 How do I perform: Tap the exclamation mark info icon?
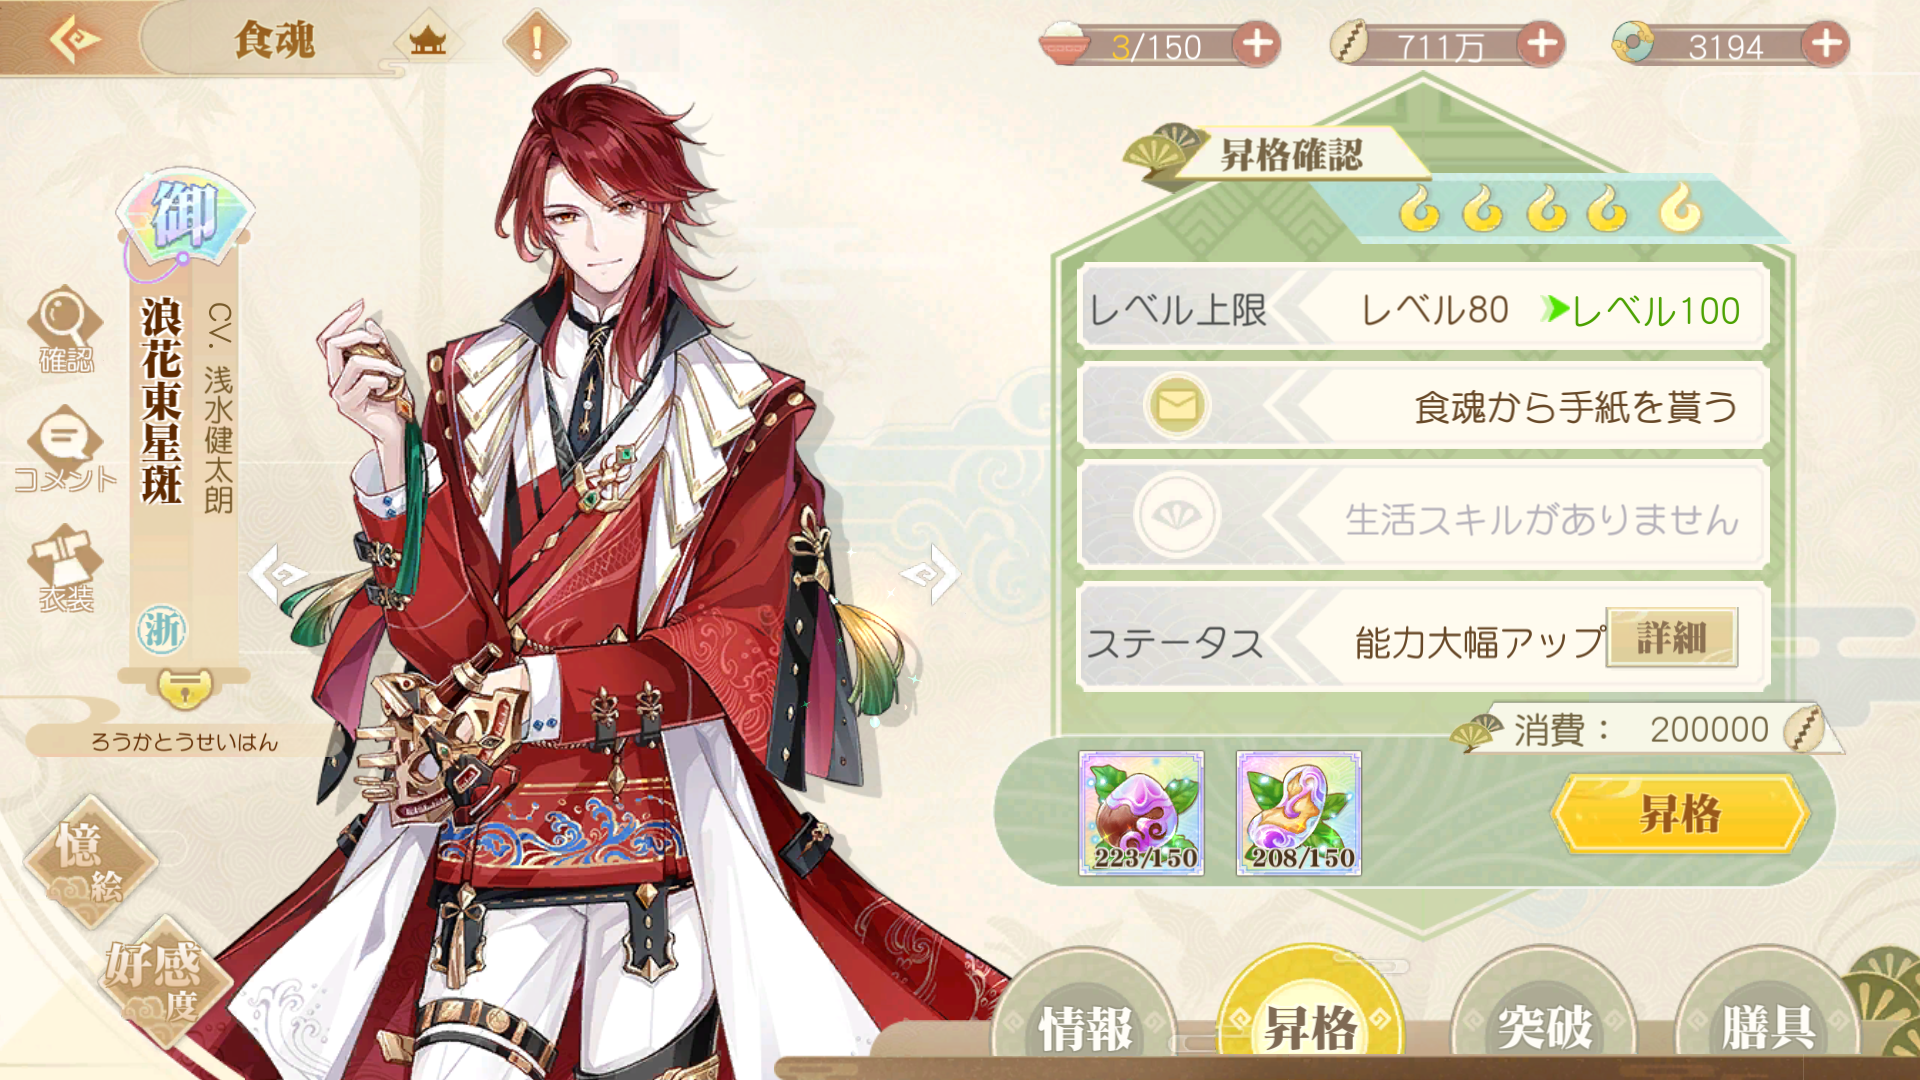coord(537,42)
